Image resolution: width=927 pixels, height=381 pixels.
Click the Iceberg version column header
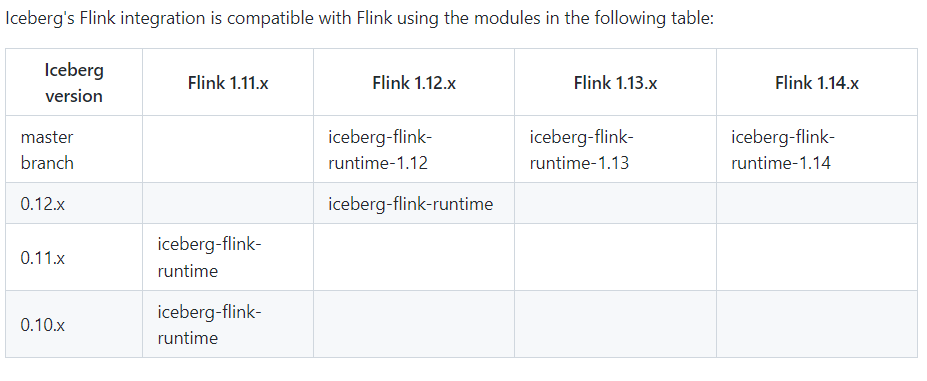(x=74, y=83)
